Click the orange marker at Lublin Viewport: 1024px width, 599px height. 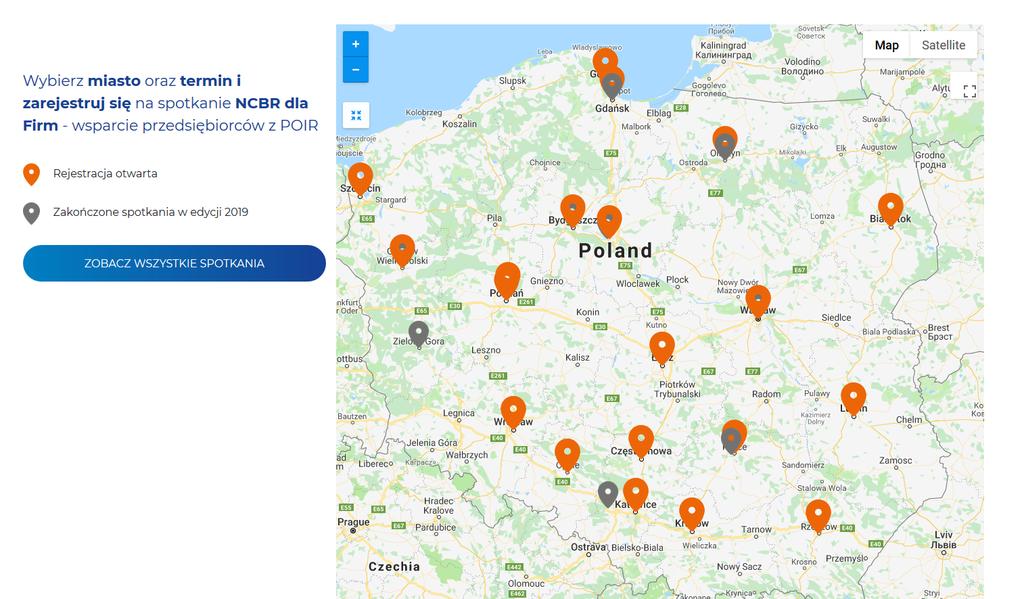tap(854, 398)
